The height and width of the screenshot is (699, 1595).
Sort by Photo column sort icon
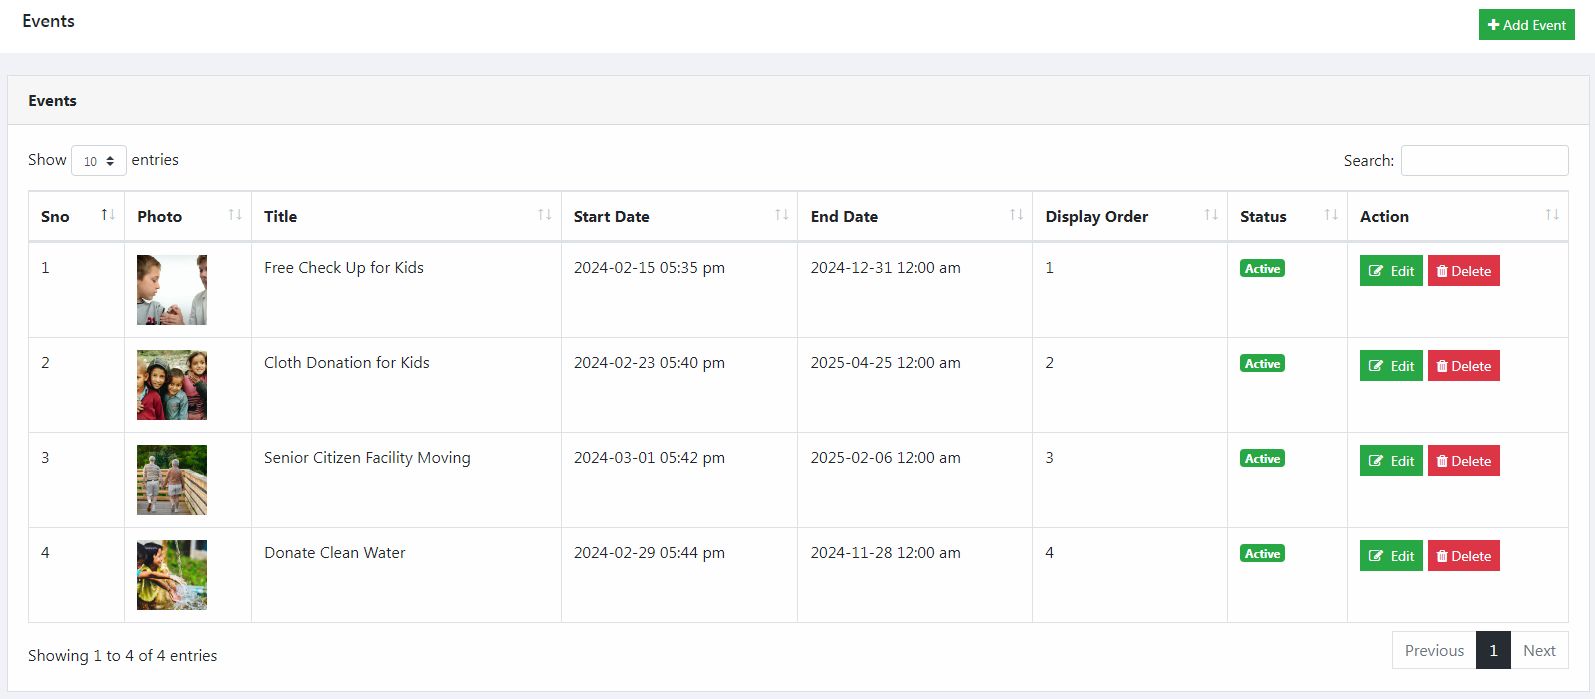235,215
